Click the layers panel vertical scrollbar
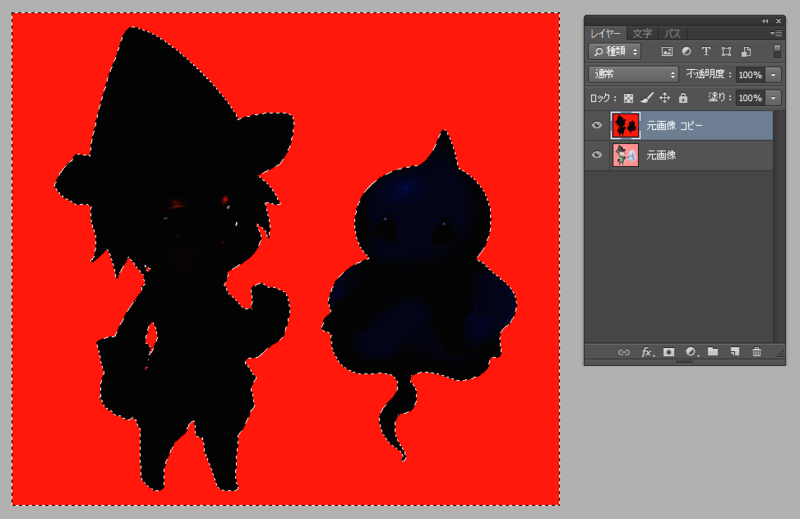Screen dimensions: 800x519 (x=779, y=226)
